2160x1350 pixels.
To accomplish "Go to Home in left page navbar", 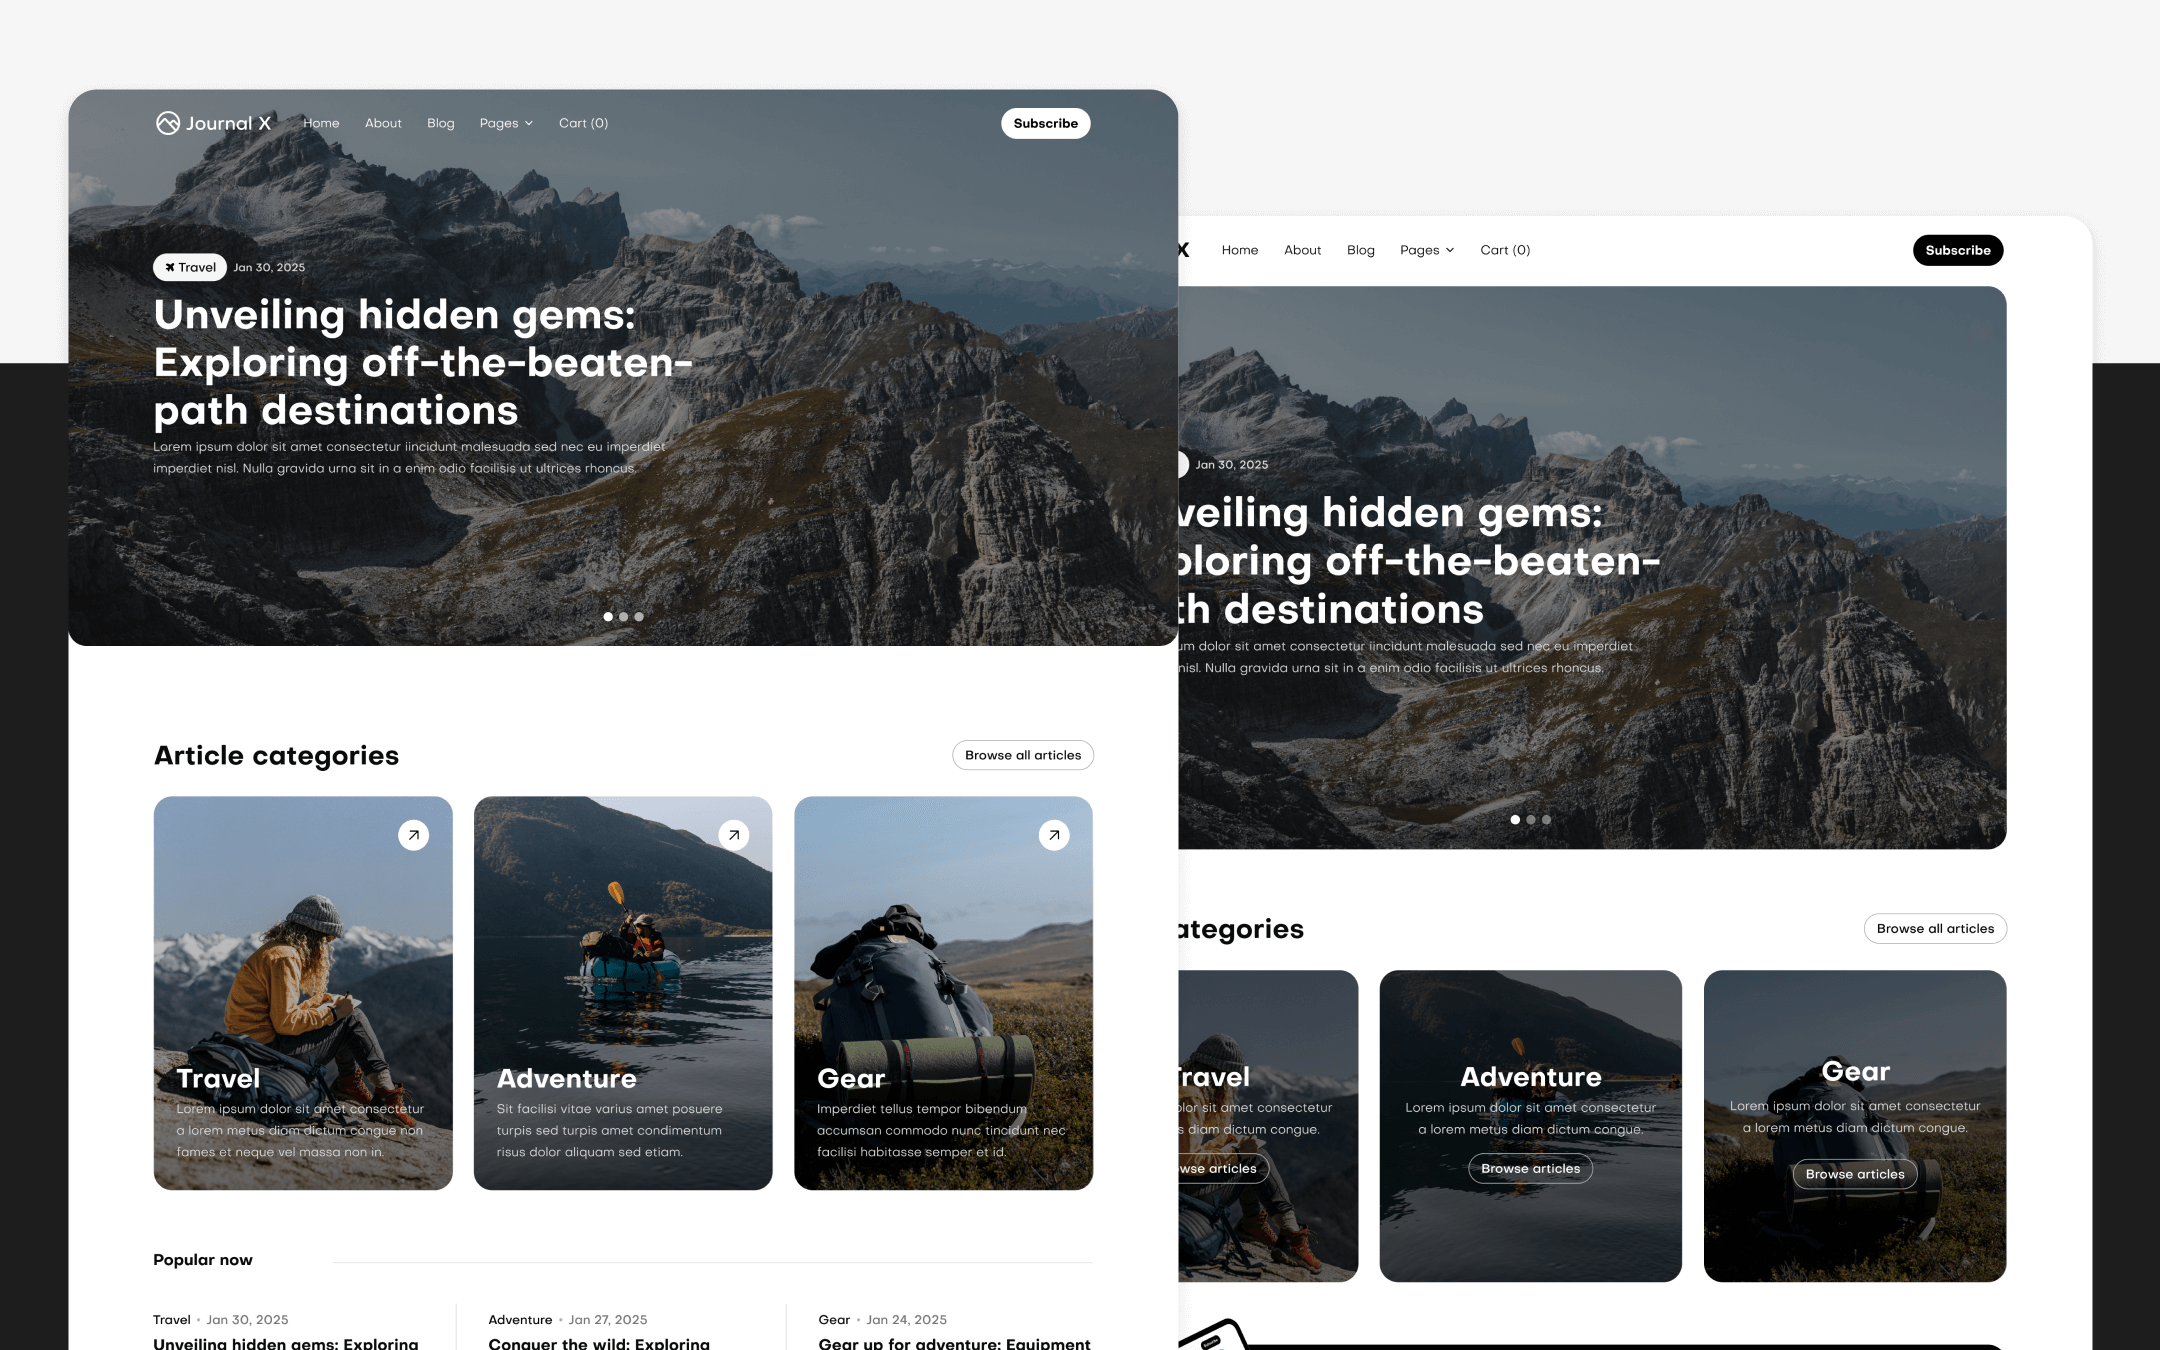I will pos(321,123).
